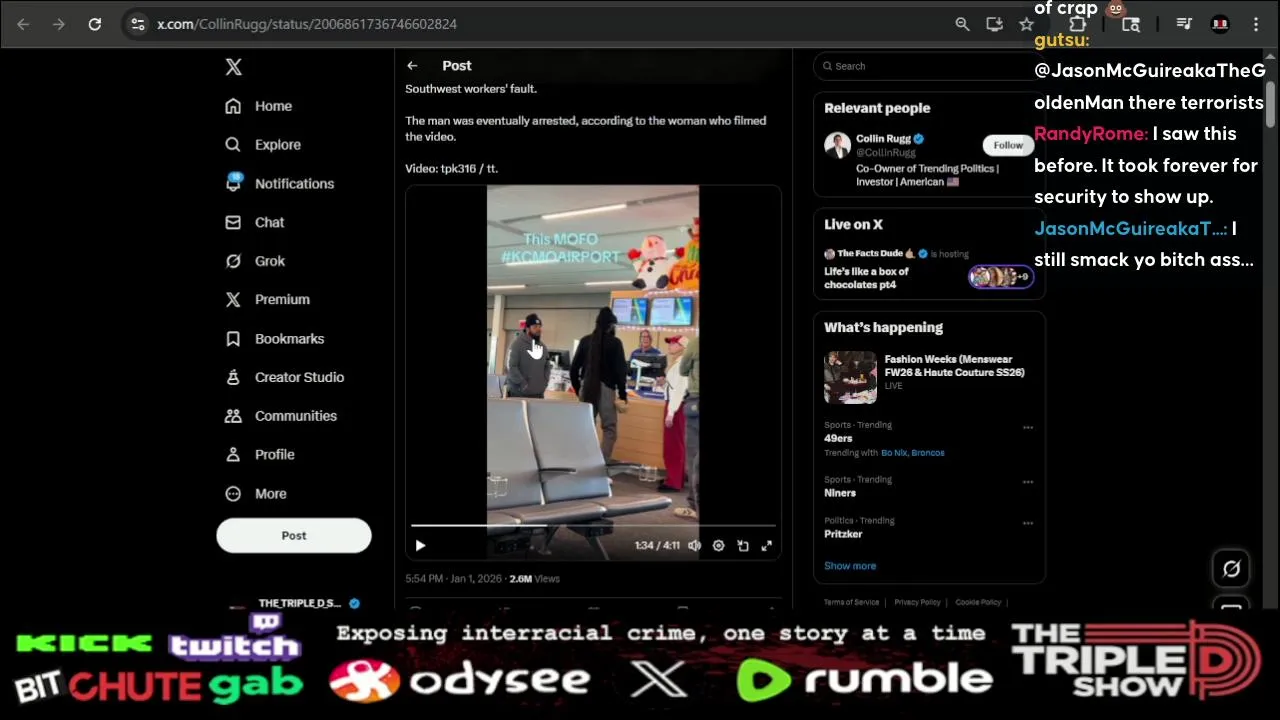This screenshot has height=720, width=1280.
Task: Click the browser back arrow
Action: pos(23,24)
